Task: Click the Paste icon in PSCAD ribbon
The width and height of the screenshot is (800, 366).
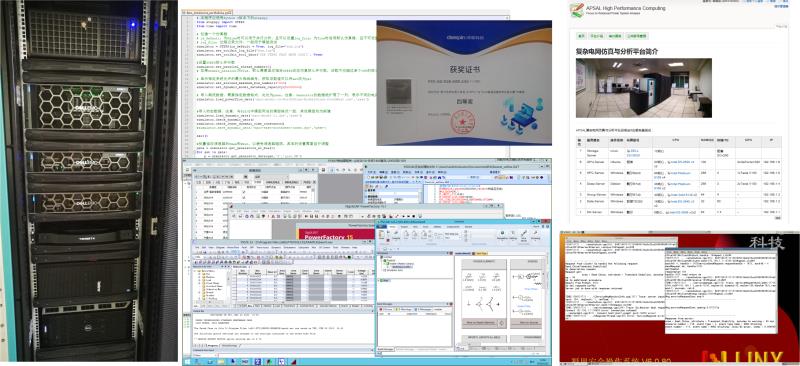Action: click(x=381, y=236)
